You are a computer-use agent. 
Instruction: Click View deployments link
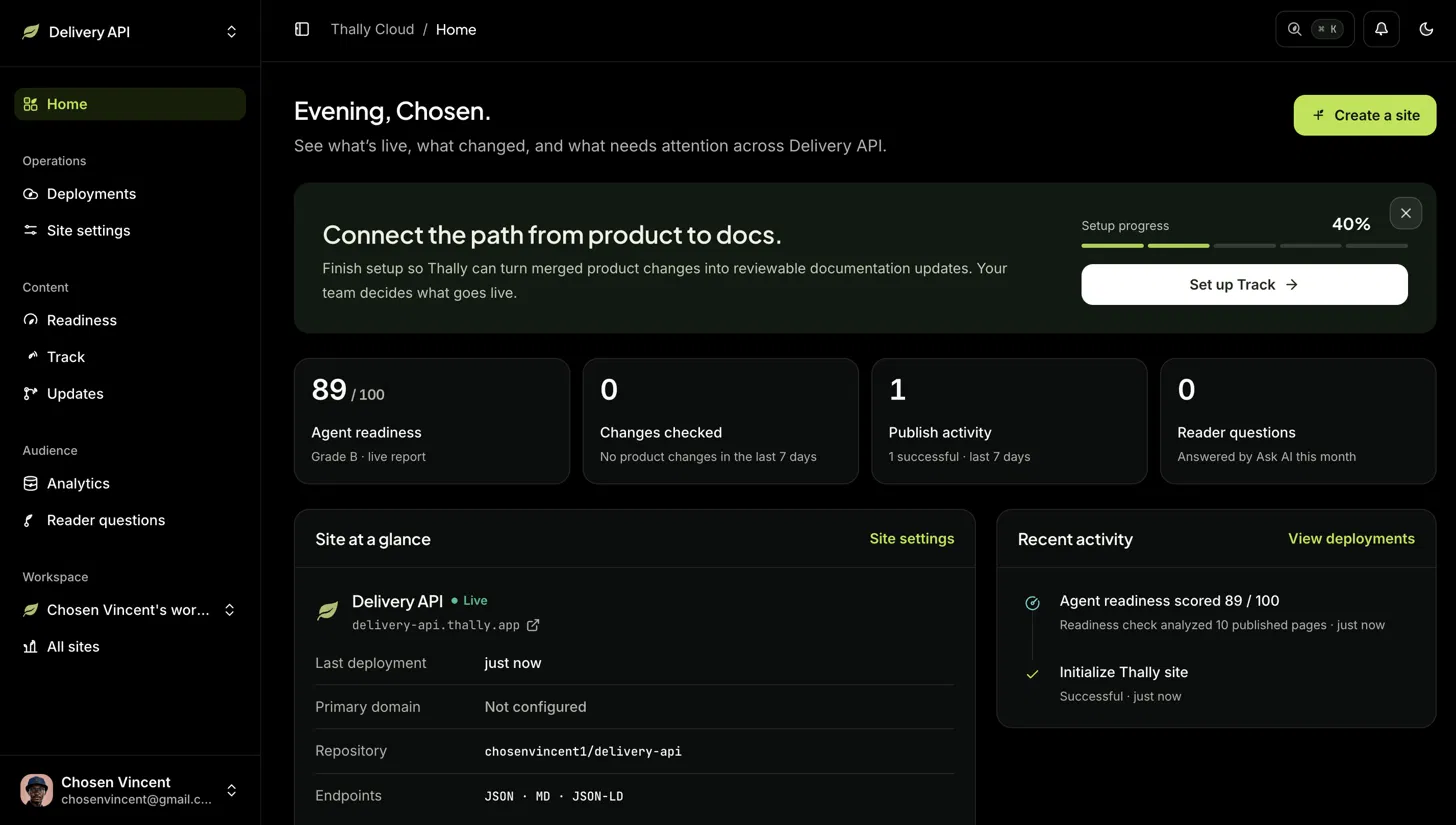pos(1351,539)
